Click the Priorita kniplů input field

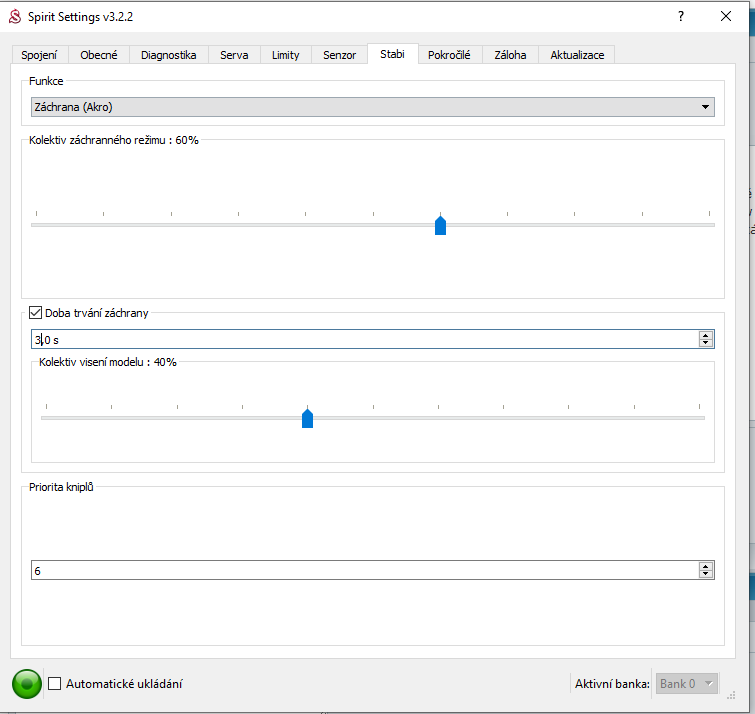pos(360,570)
